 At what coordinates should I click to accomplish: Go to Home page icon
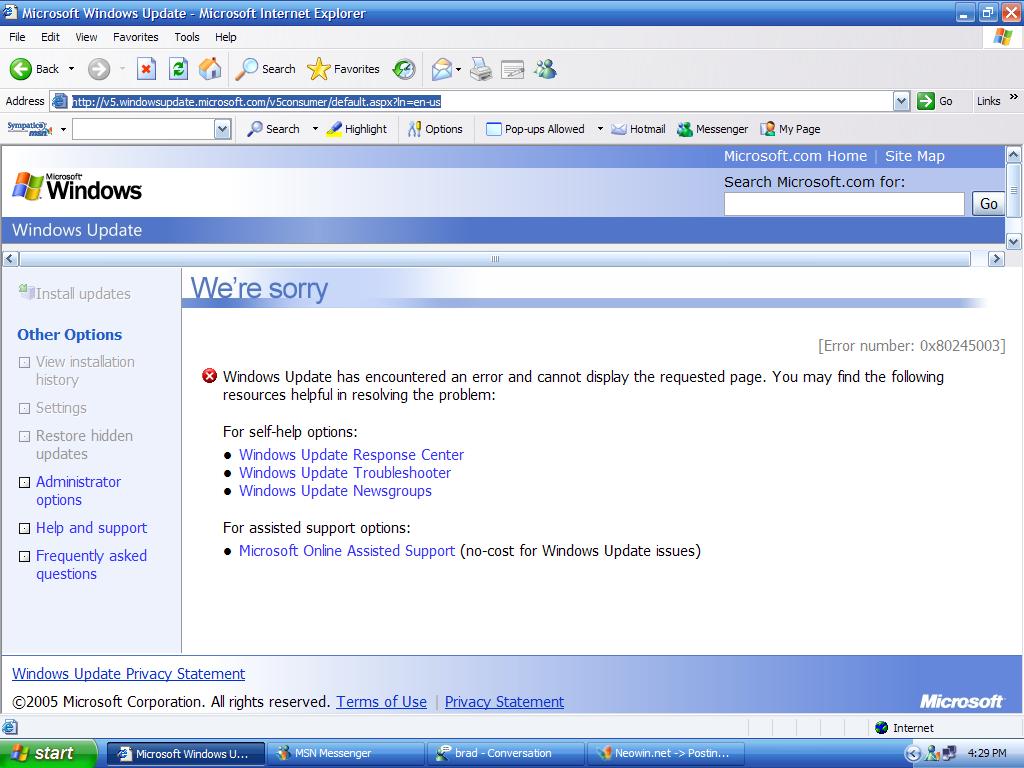pyautogui.click(x=210, y=69)
